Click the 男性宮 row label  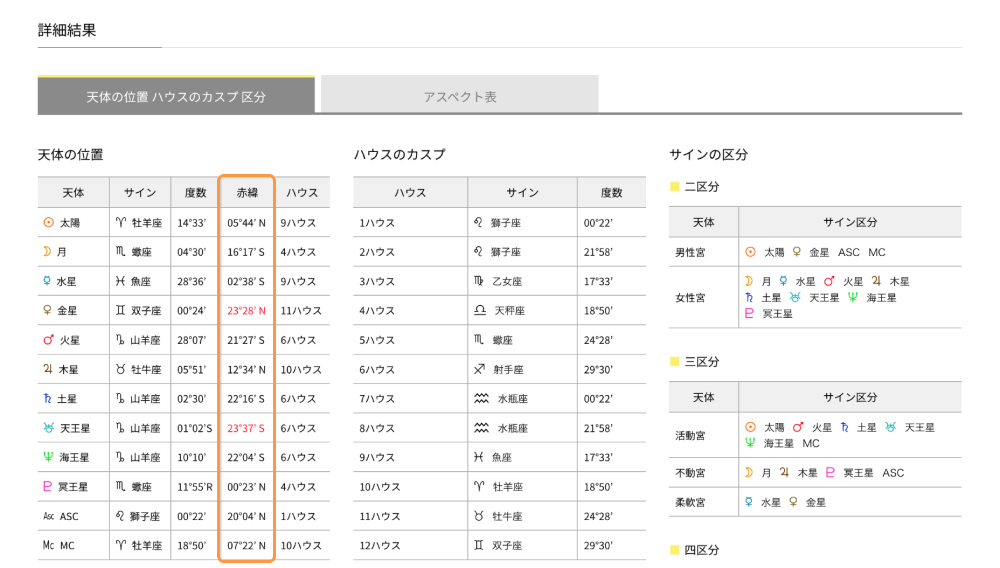point(690,252)
